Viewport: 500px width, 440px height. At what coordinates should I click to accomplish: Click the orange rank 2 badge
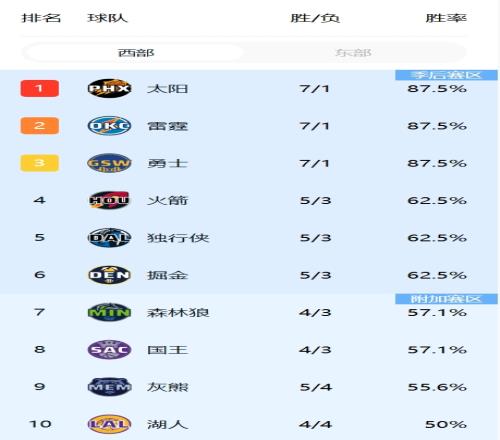pos(40,126)
